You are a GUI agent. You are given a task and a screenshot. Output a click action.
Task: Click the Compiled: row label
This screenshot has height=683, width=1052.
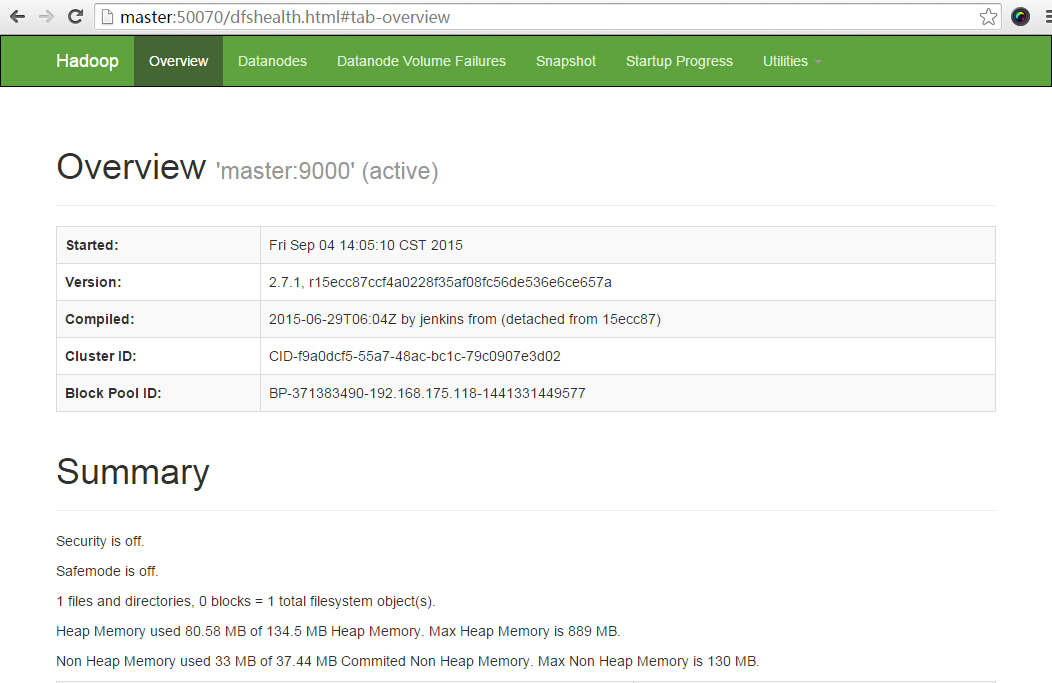99,319
